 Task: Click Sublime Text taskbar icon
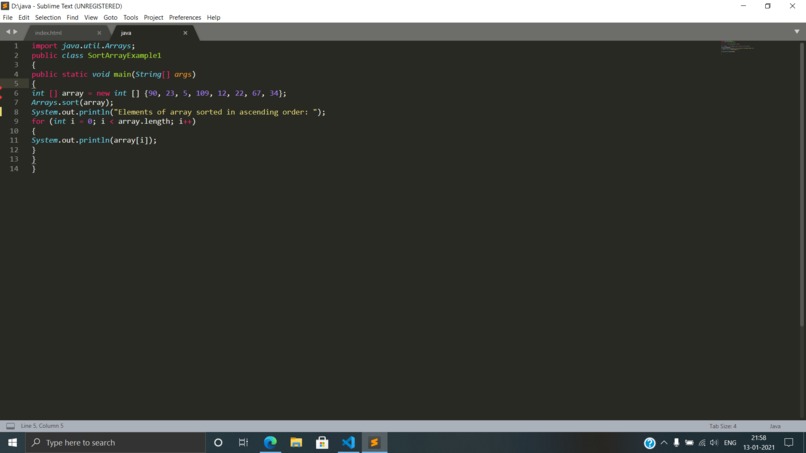coord(374,443)
